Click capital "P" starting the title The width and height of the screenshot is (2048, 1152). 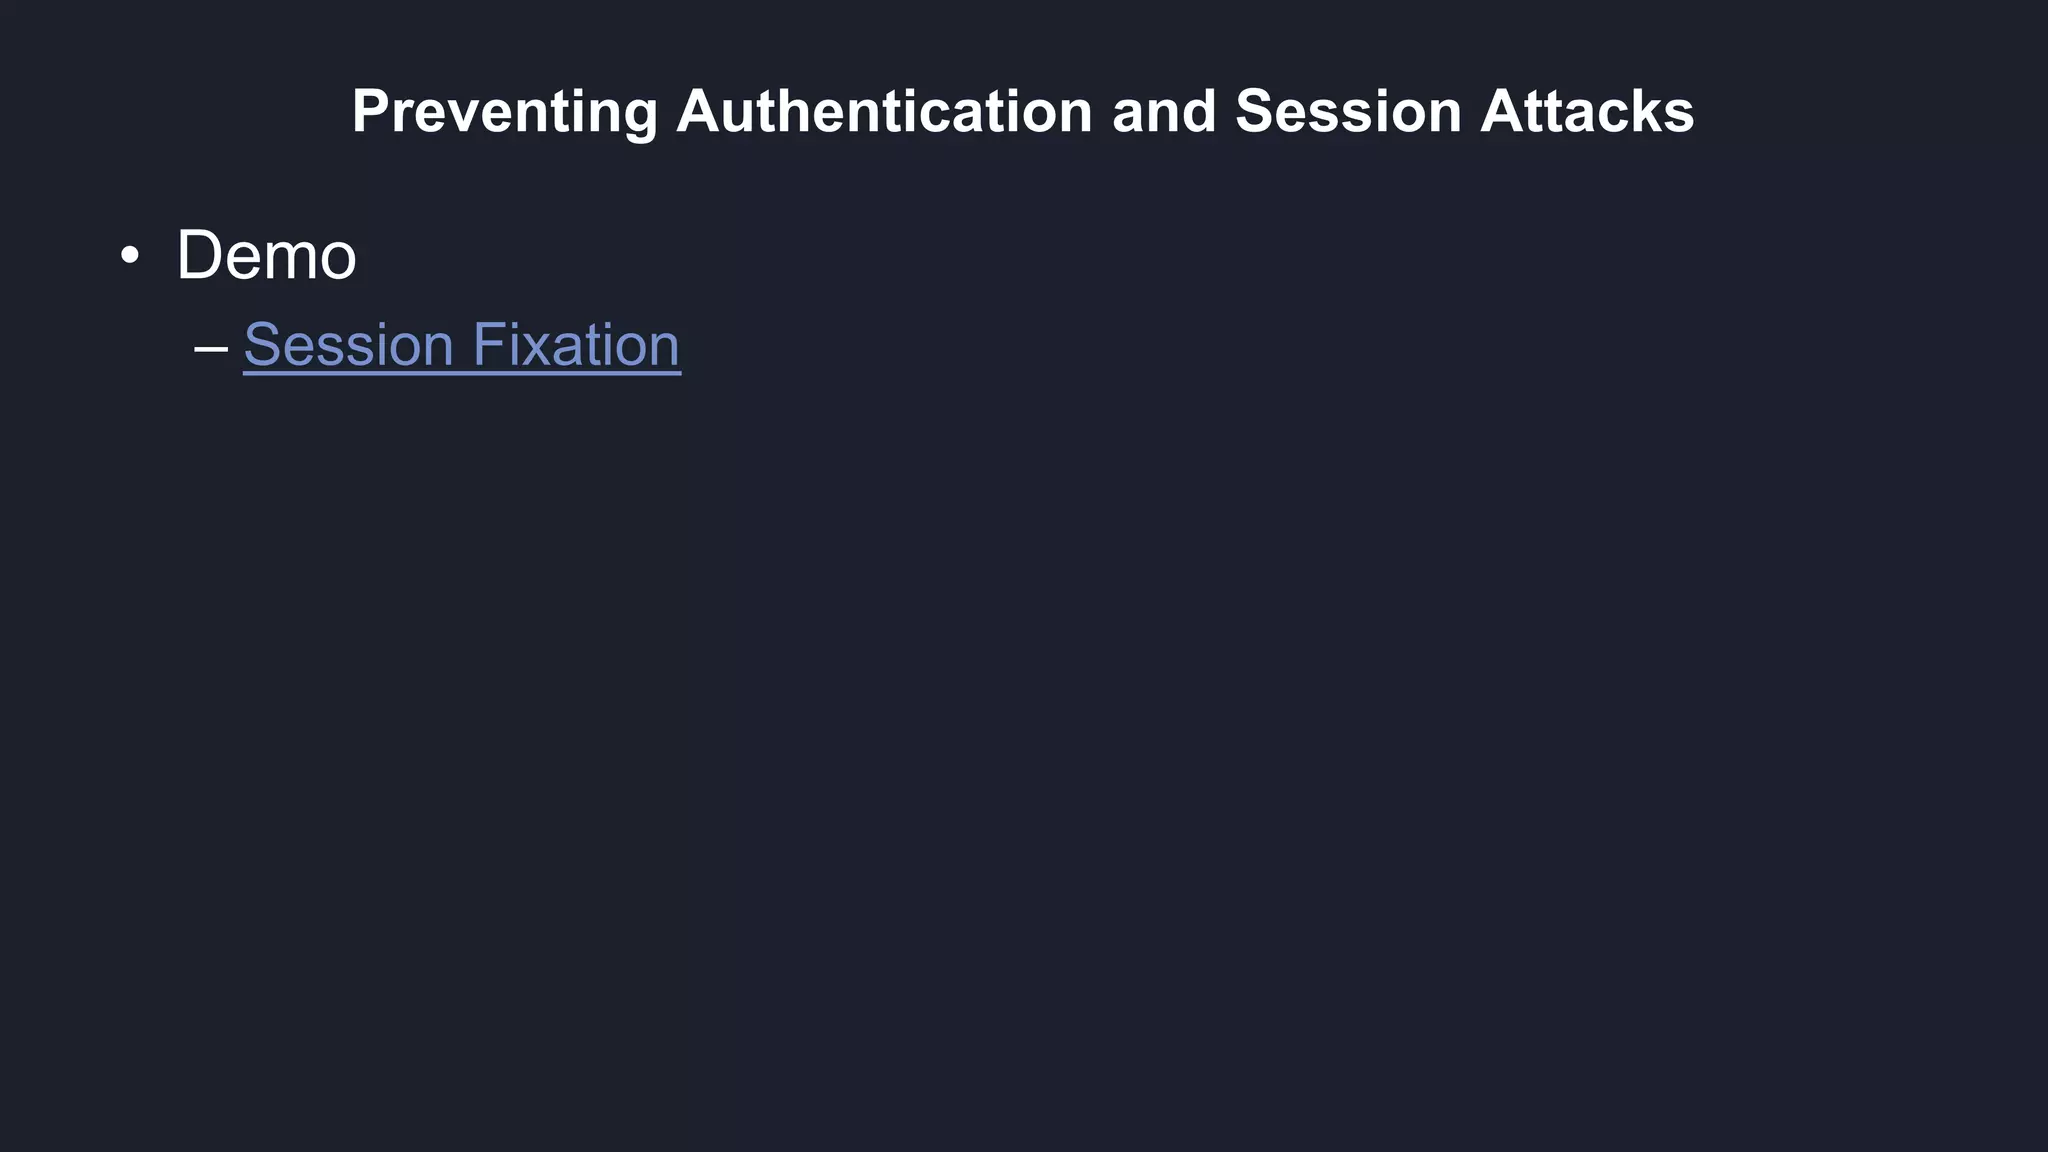click(369, 111)
